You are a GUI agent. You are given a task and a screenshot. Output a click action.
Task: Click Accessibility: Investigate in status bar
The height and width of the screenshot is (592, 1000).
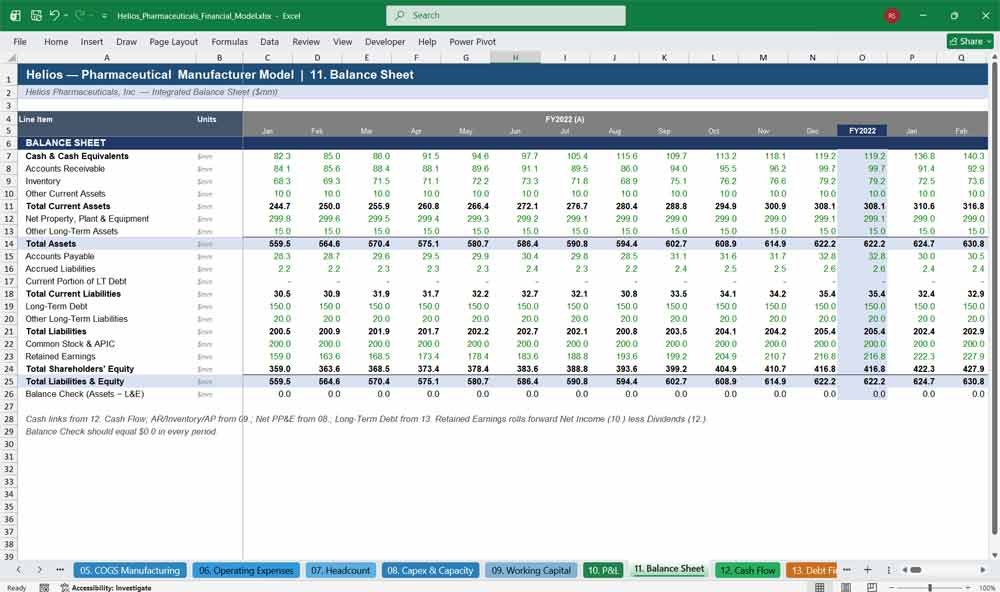(106, 588)
